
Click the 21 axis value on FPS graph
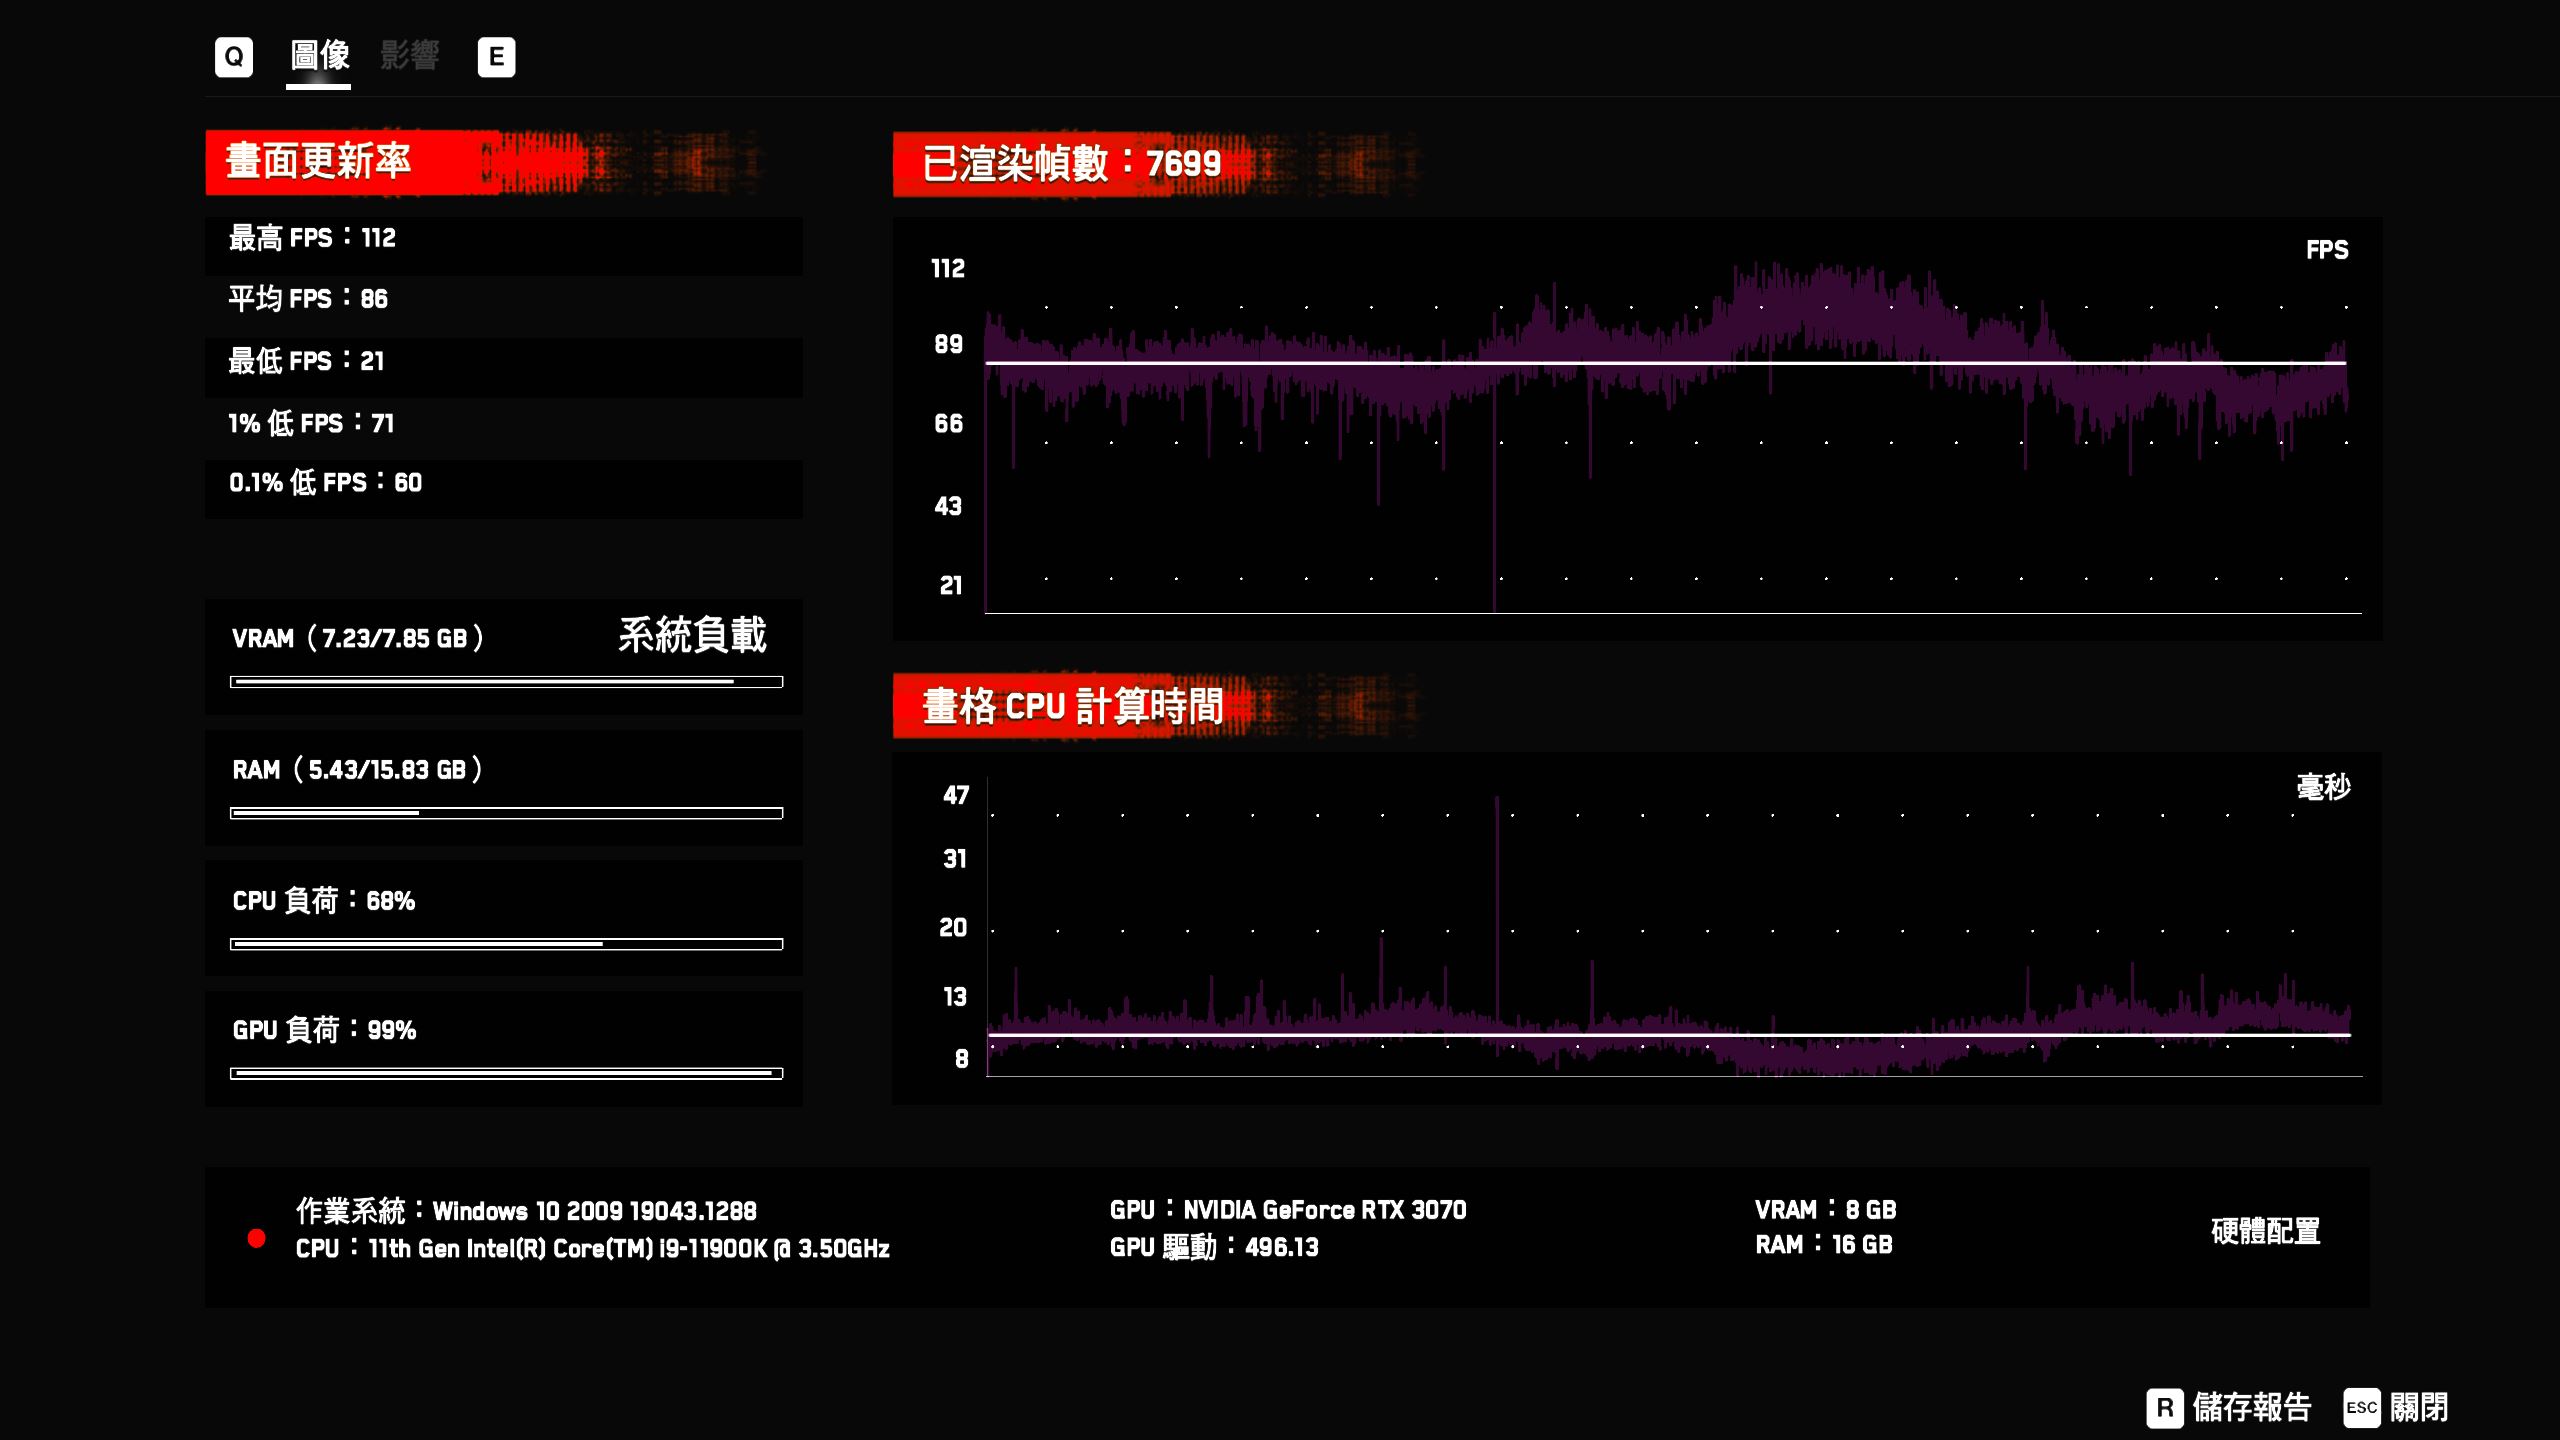pyautogui.click(x=951, y=585)
